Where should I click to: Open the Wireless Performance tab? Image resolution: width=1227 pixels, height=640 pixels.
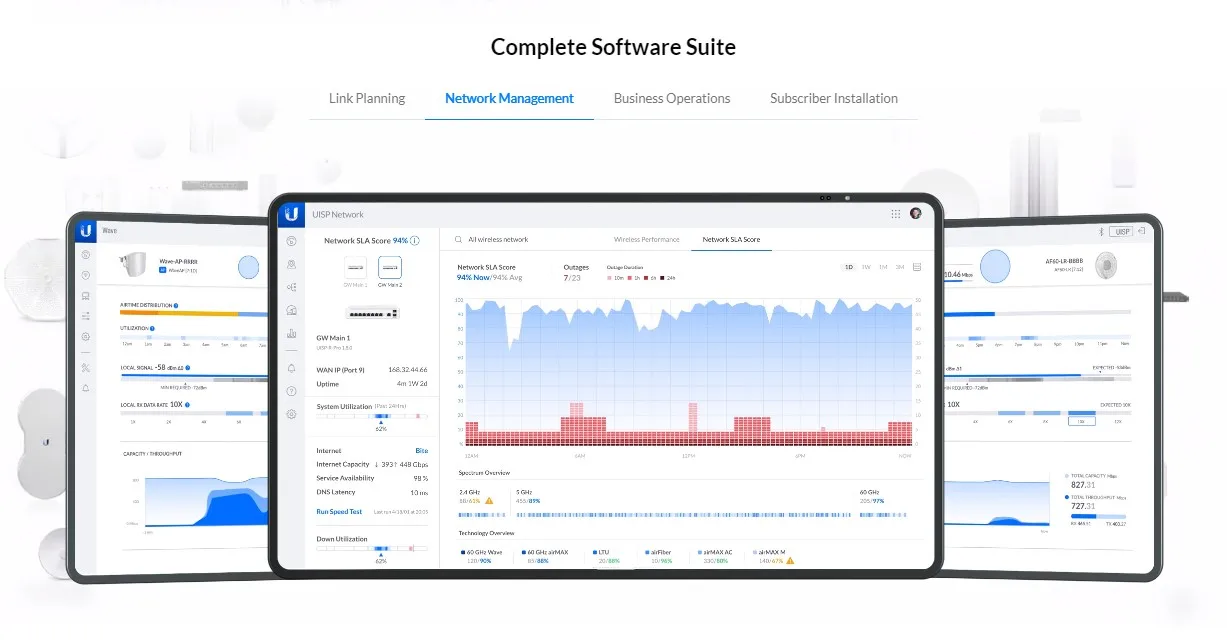coord(646,240)
